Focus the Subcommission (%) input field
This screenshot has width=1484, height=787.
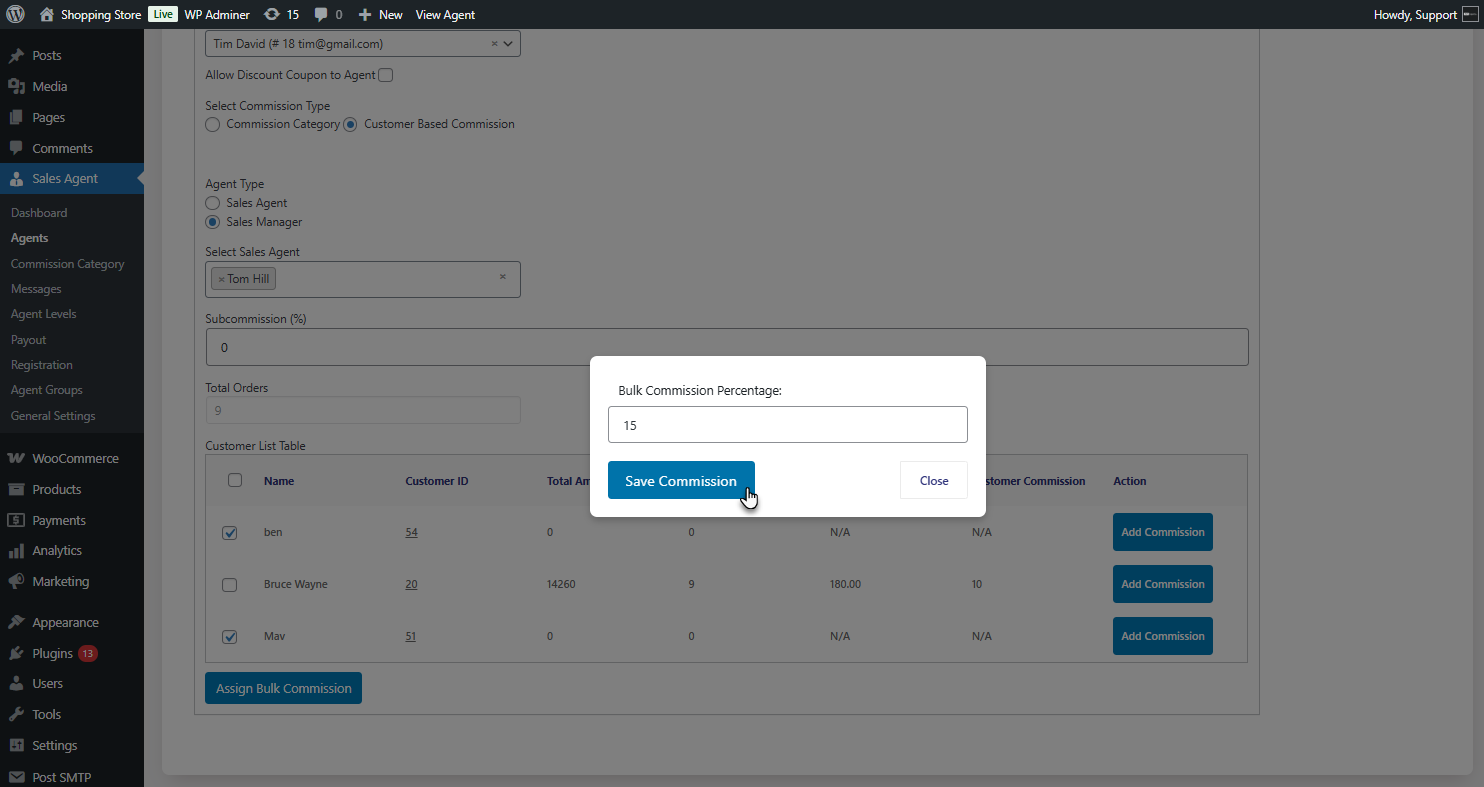(727, 347)
